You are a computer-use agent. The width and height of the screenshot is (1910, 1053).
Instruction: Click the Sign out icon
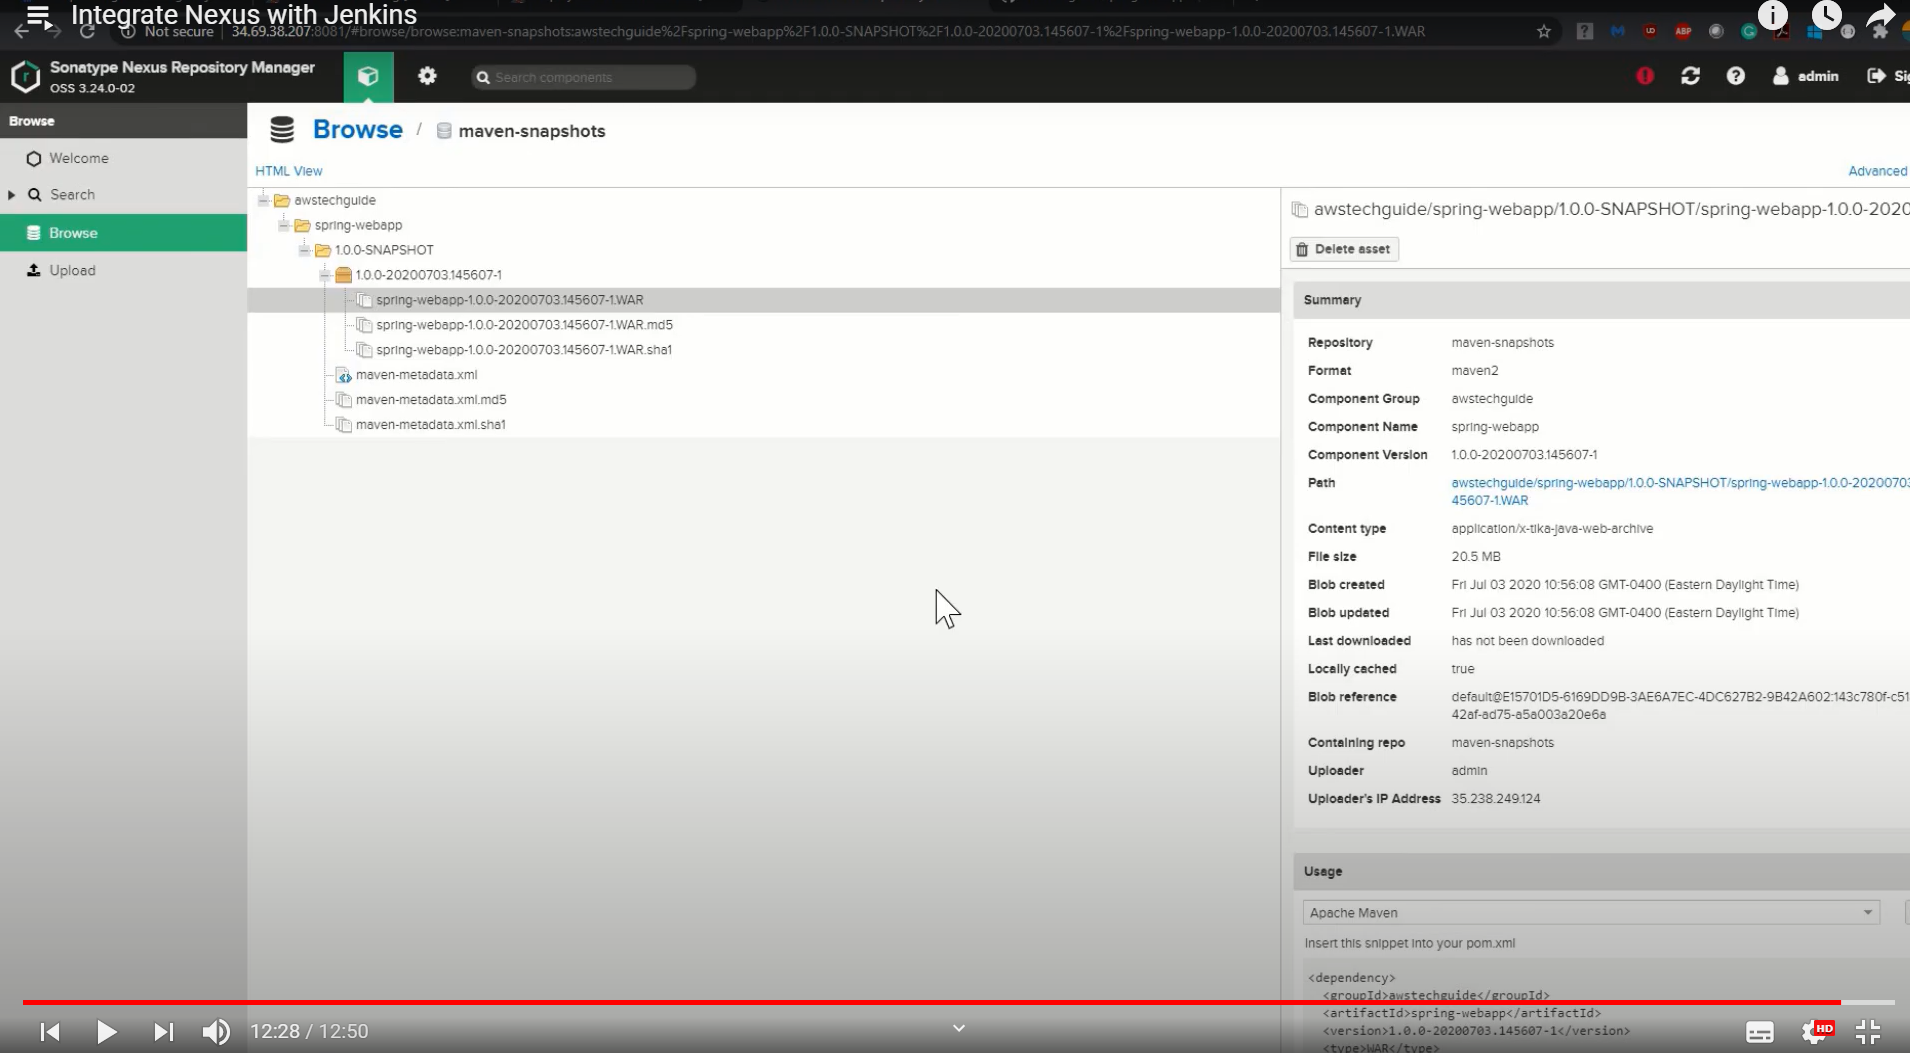click(1877, 76)
